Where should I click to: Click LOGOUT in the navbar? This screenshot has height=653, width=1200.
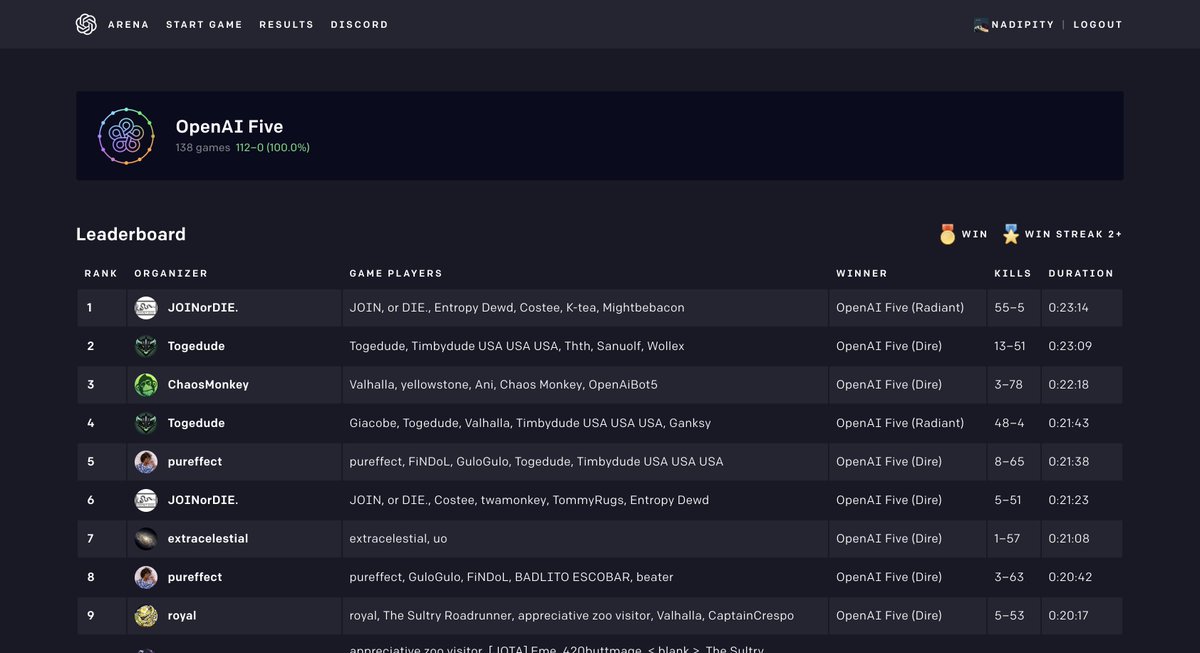point(1098,24)
